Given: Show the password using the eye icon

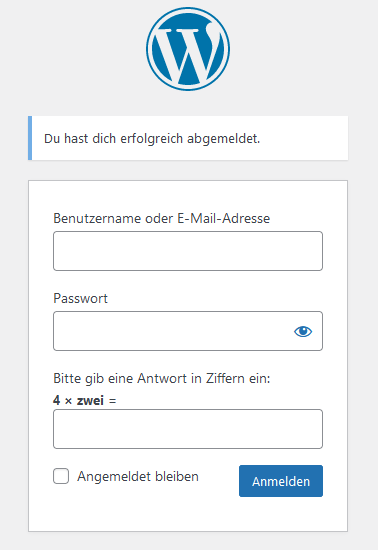Looking at the screenshot, I should [x=303, y=331].
